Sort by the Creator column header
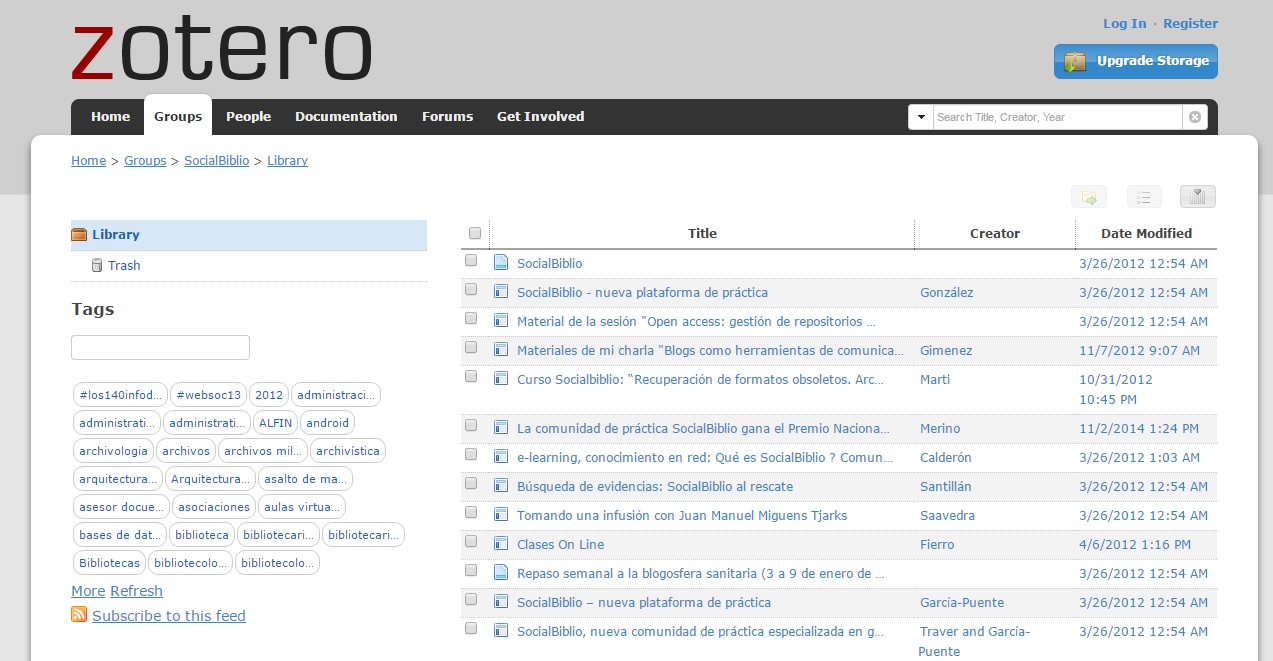Screen dimensions: 1273x661 [x=995, y=233]
